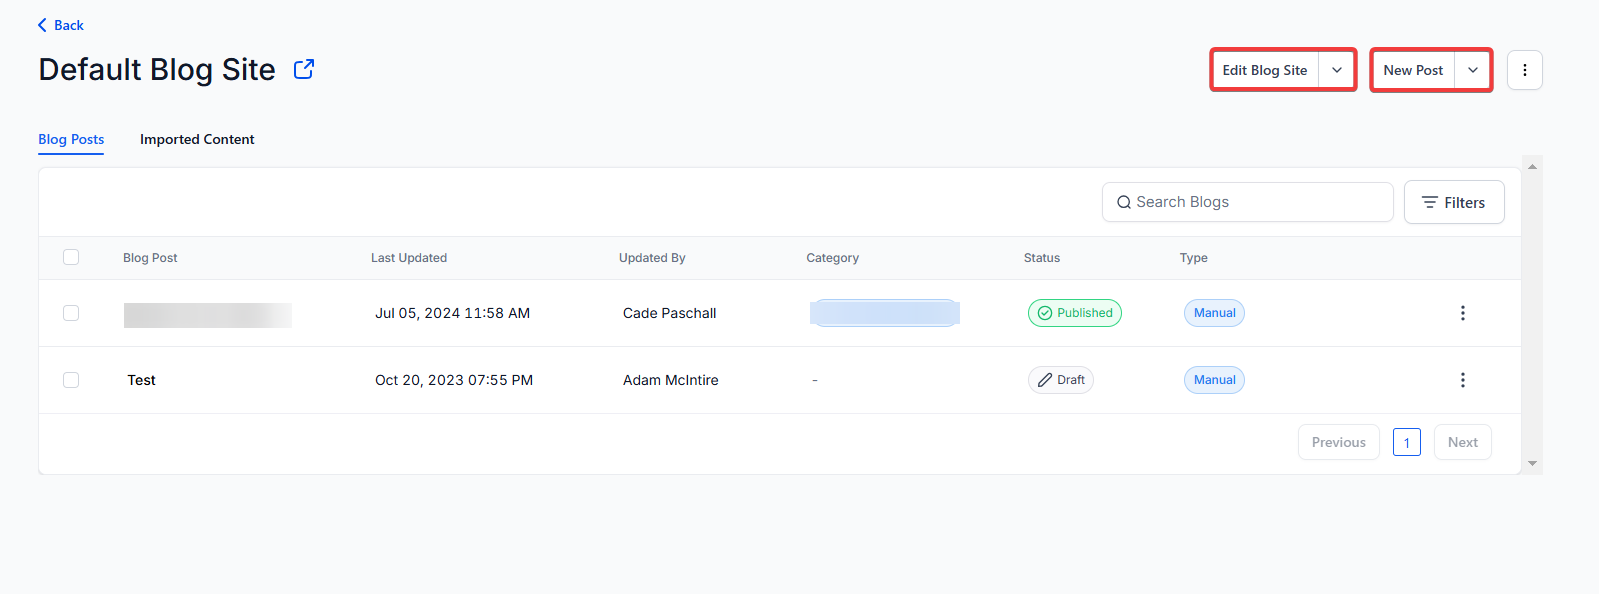This screenshot has width=1599, height=594.
Task: Click the scrollbar down arrow
Action: (1532, 464)
